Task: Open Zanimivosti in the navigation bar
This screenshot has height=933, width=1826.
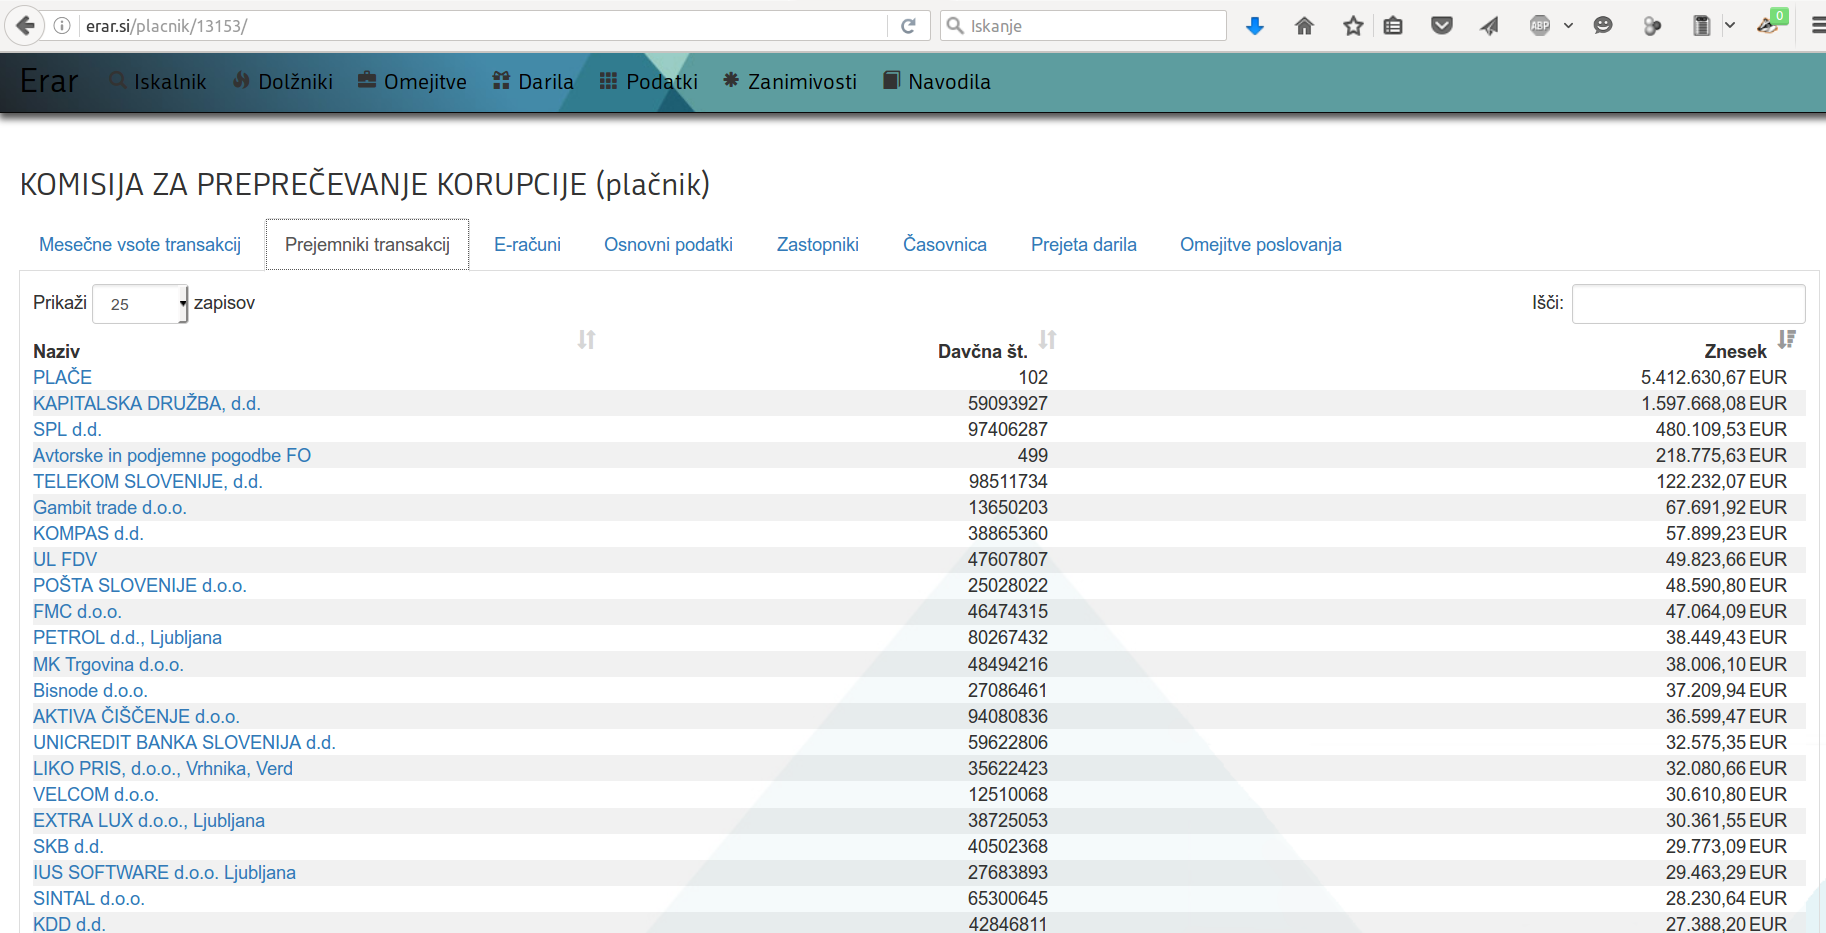Action: [790, 82]
